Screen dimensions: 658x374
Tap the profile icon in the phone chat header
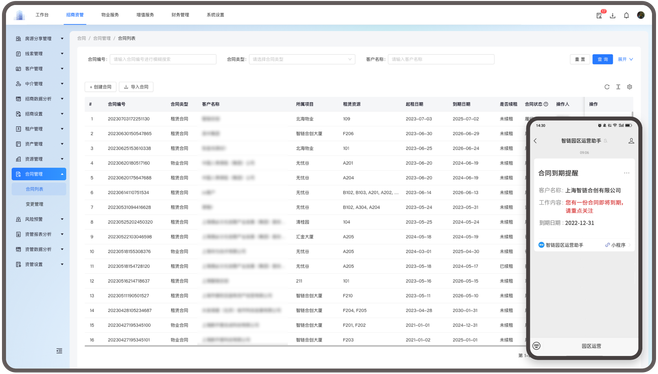(x=631, y=141)
